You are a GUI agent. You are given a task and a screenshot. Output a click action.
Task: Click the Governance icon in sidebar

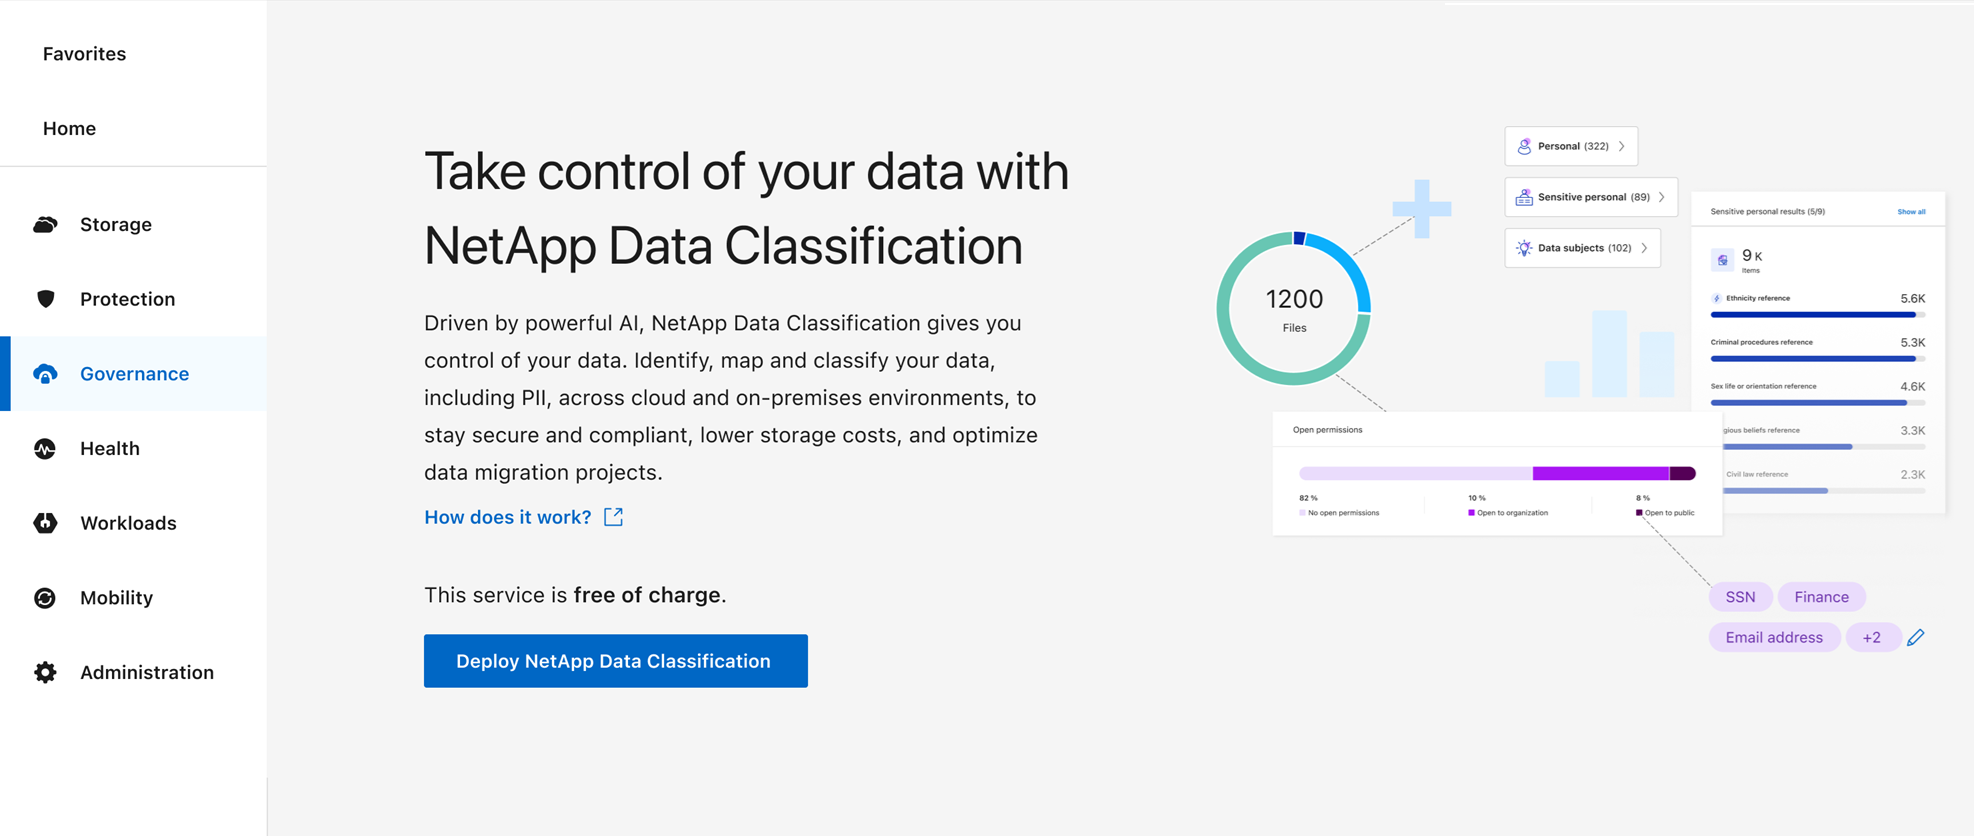(x=45, y=373)
